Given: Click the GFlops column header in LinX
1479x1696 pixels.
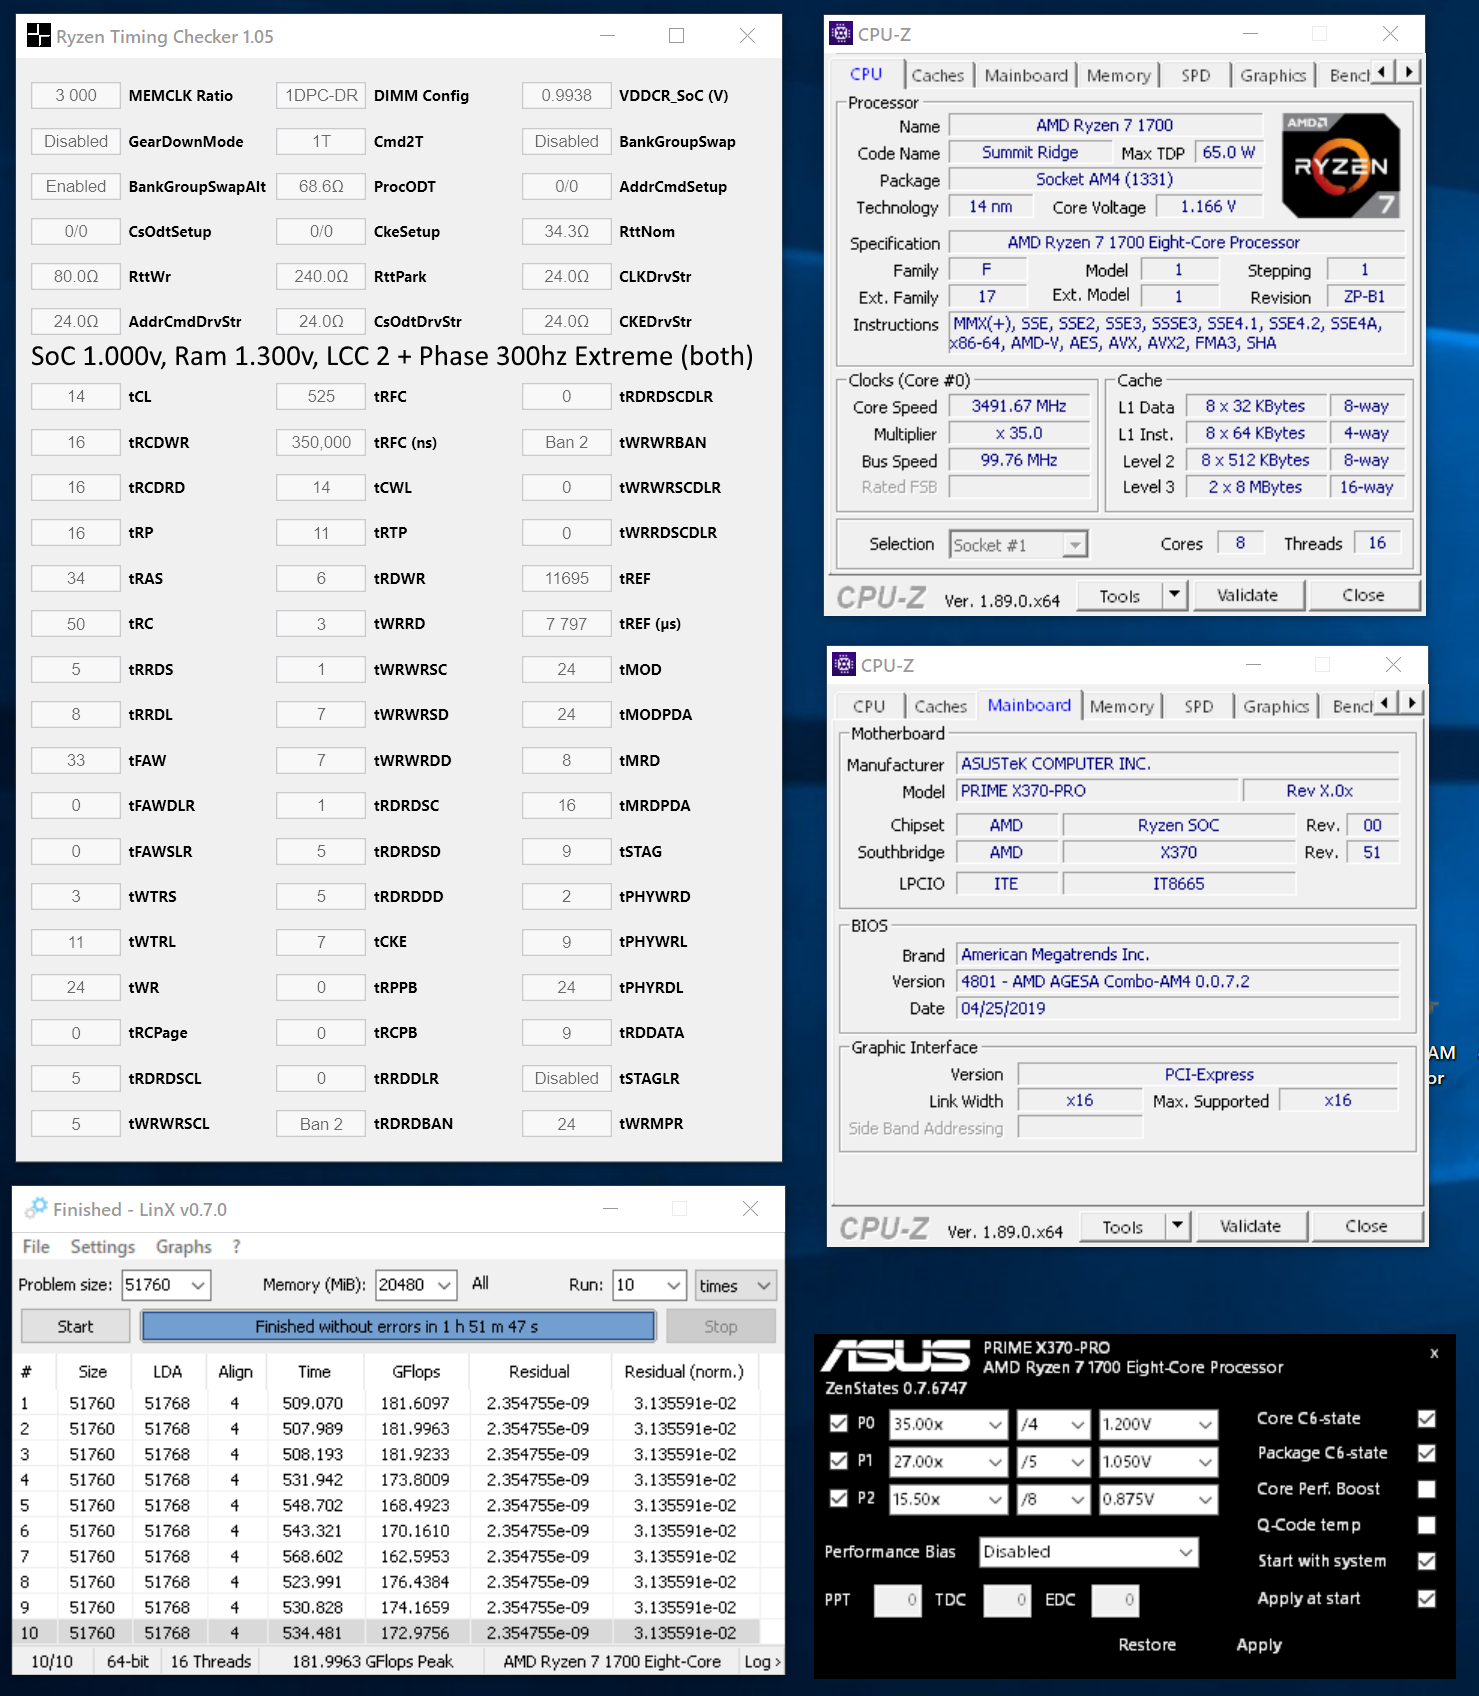Looking at the screenshot, I should tap(416, 1372).
